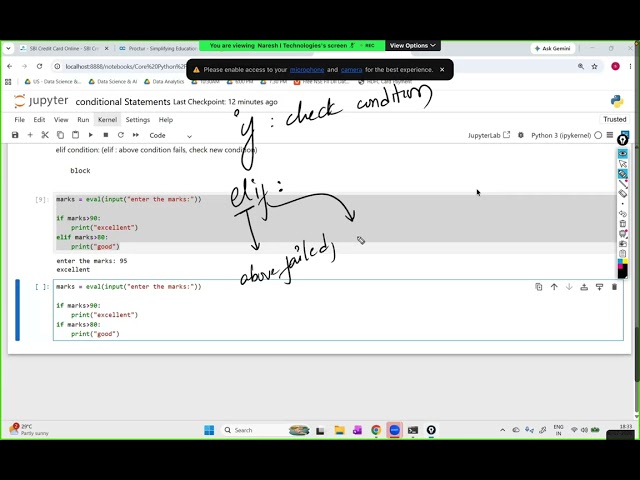Click the Trusted notebook indicator
This screenshot has height=480, width=640.
(x=615, y=119)
